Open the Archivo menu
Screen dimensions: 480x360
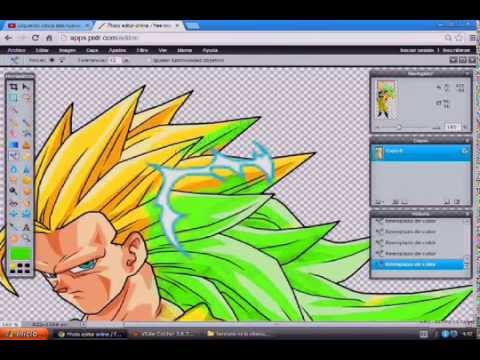(x=16, y=50)
